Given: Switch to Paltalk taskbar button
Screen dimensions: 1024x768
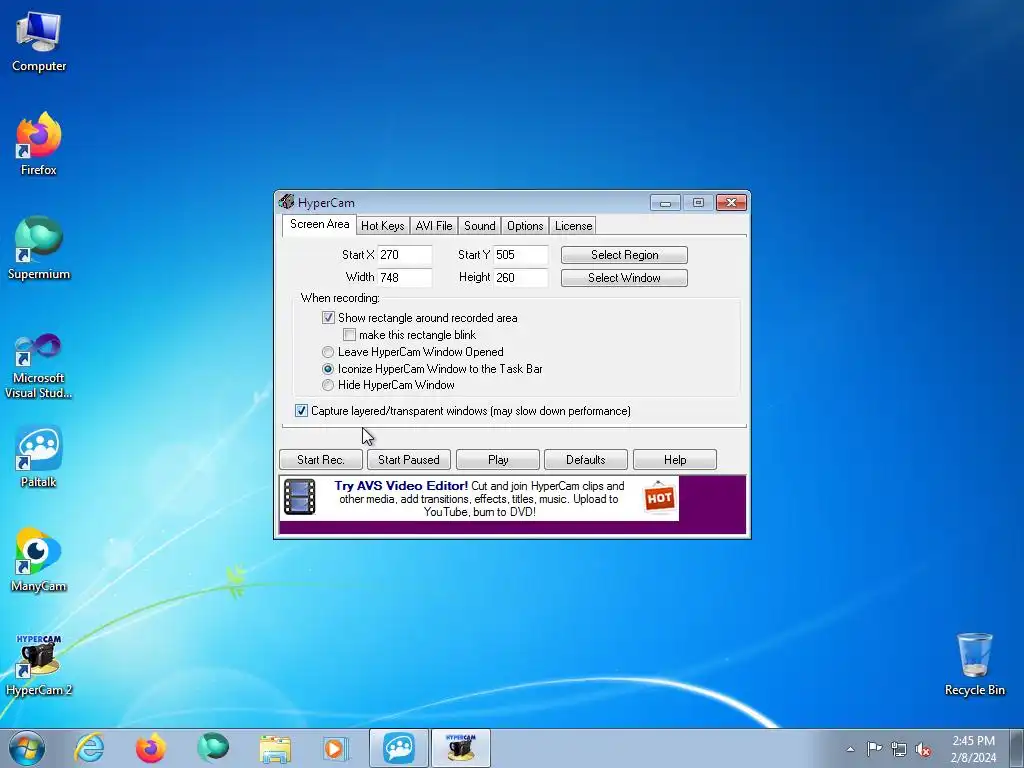Looking at the screenshot, I should coord(399,748).
